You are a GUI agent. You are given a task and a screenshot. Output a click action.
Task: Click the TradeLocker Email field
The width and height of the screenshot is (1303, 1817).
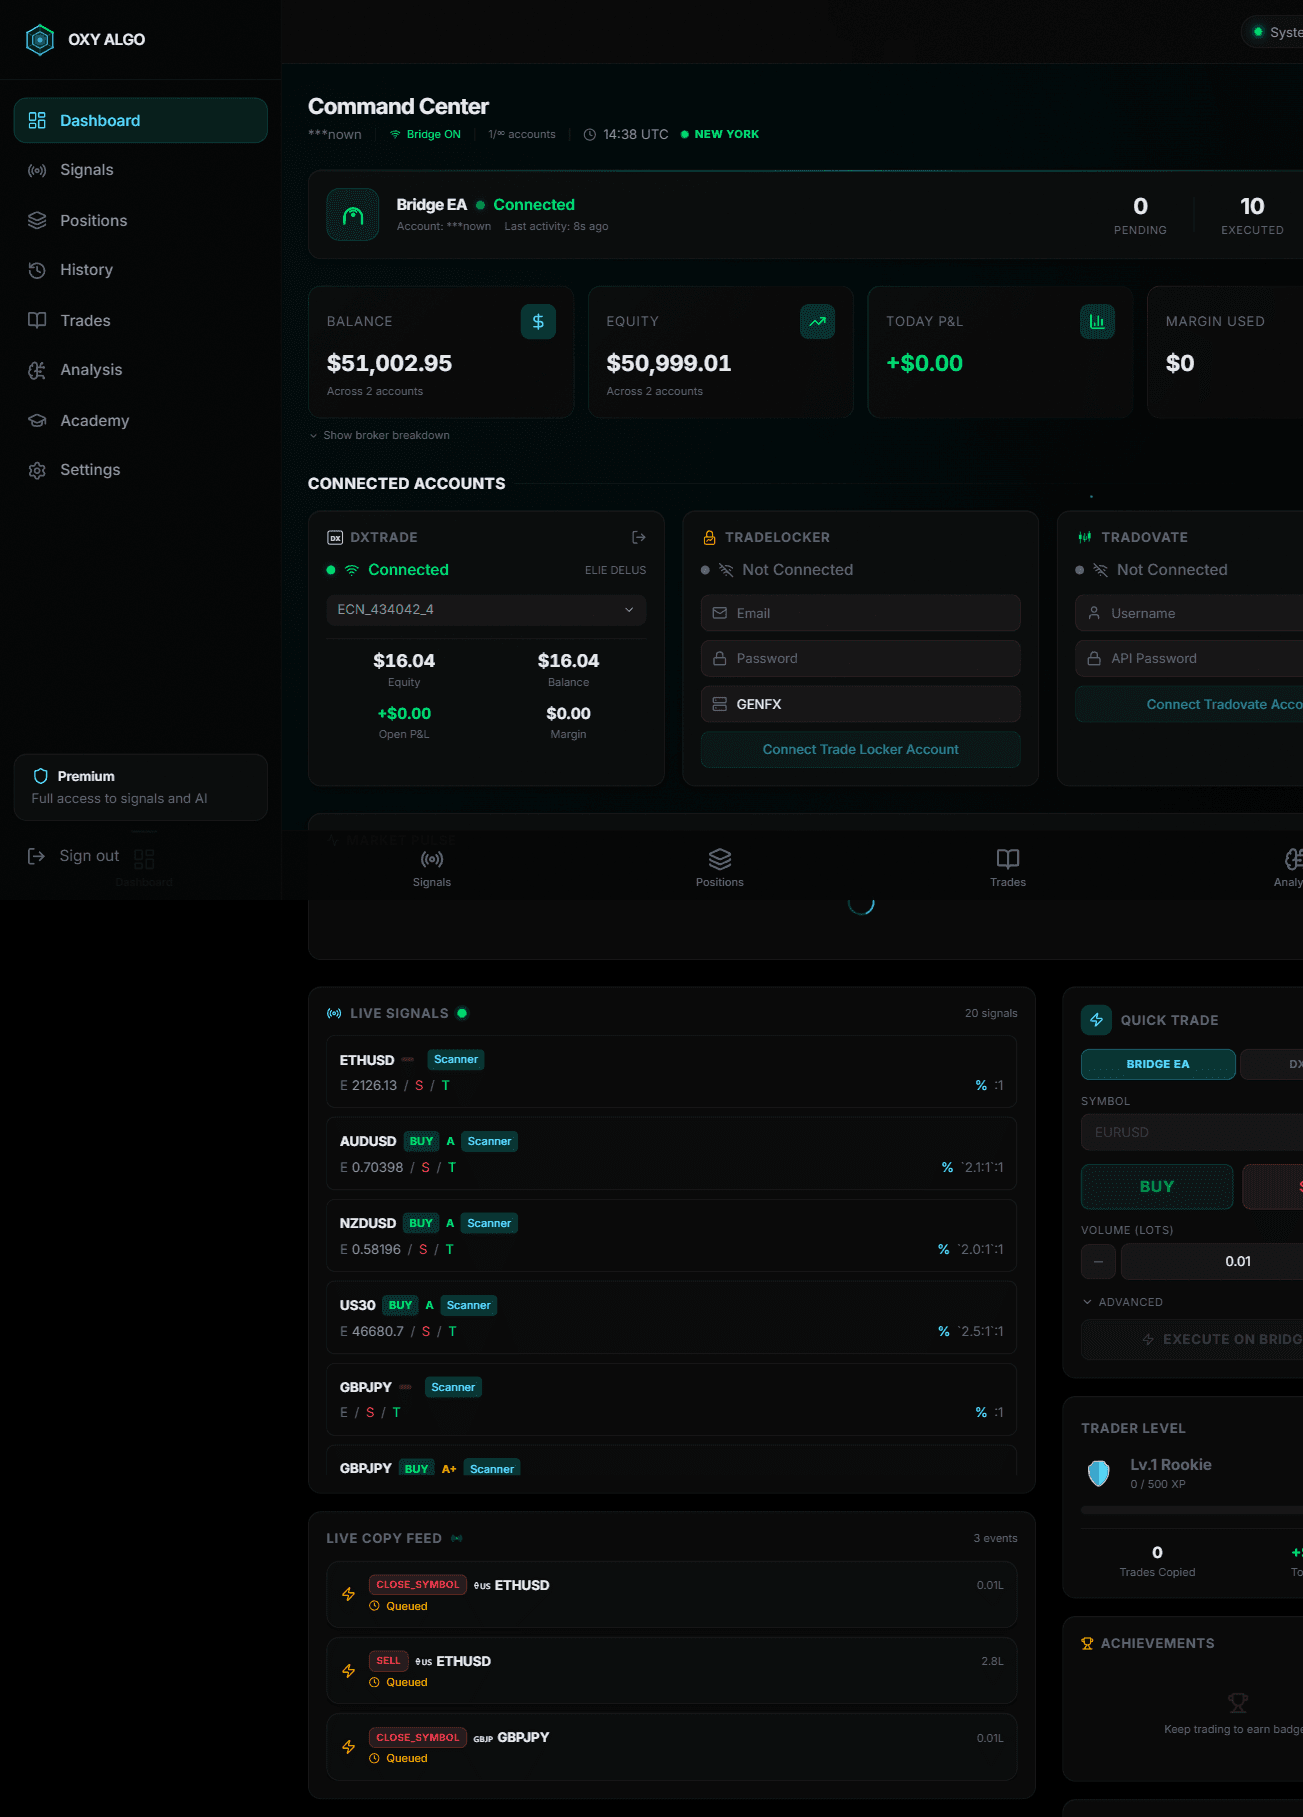tap(860, 613)
